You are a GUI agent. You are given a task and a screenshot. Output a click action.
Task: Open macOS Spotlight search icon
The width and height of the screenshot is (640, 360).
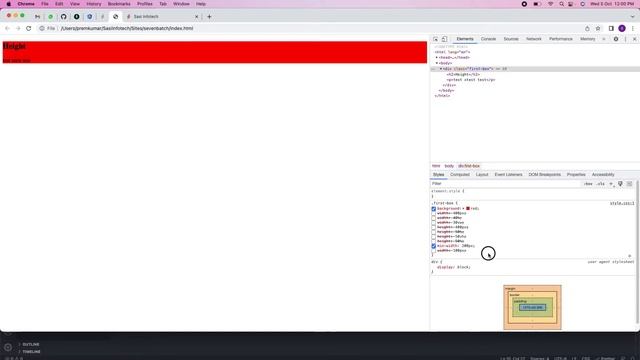[561, 4]
